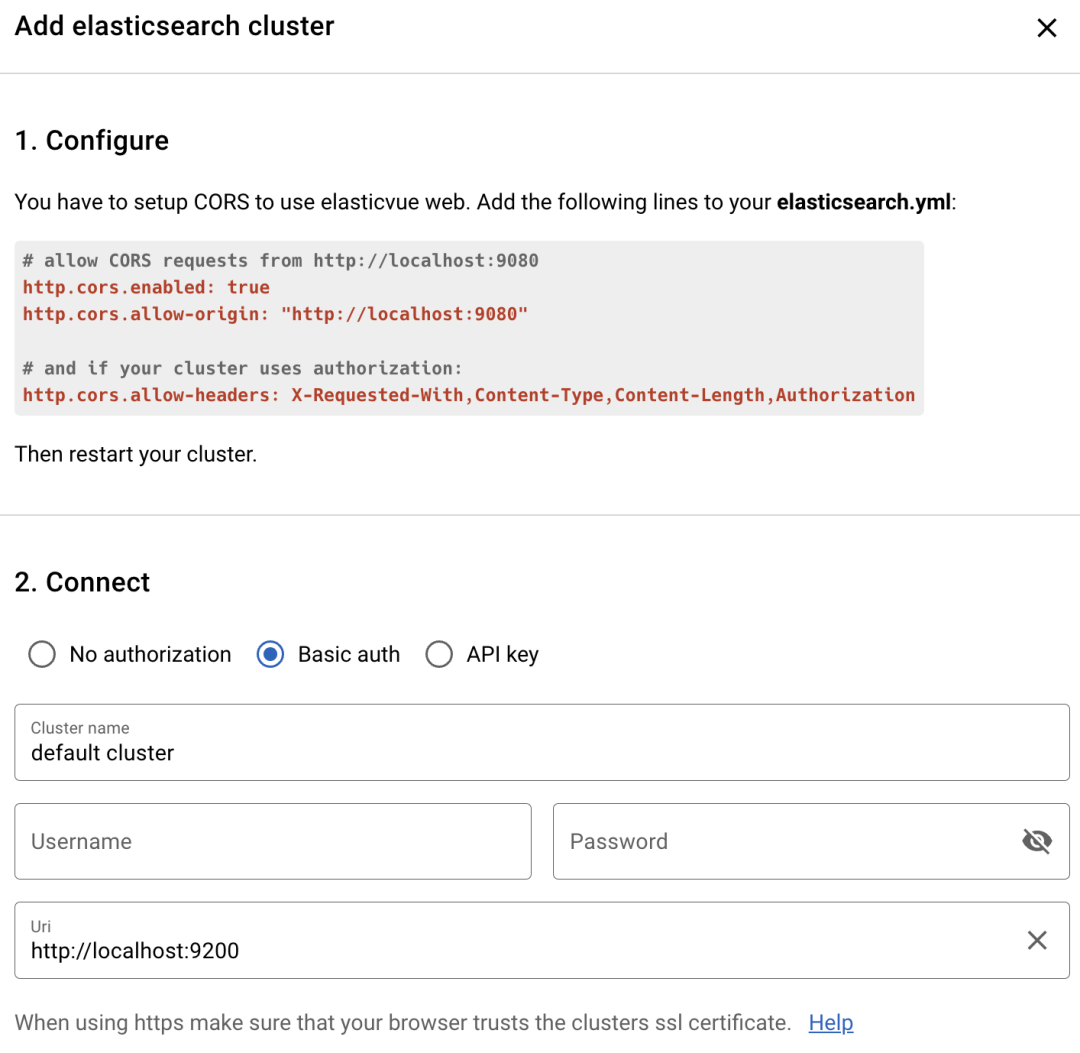Select the API key radio button
The image size is (1080, 1053).
point(439,654)
